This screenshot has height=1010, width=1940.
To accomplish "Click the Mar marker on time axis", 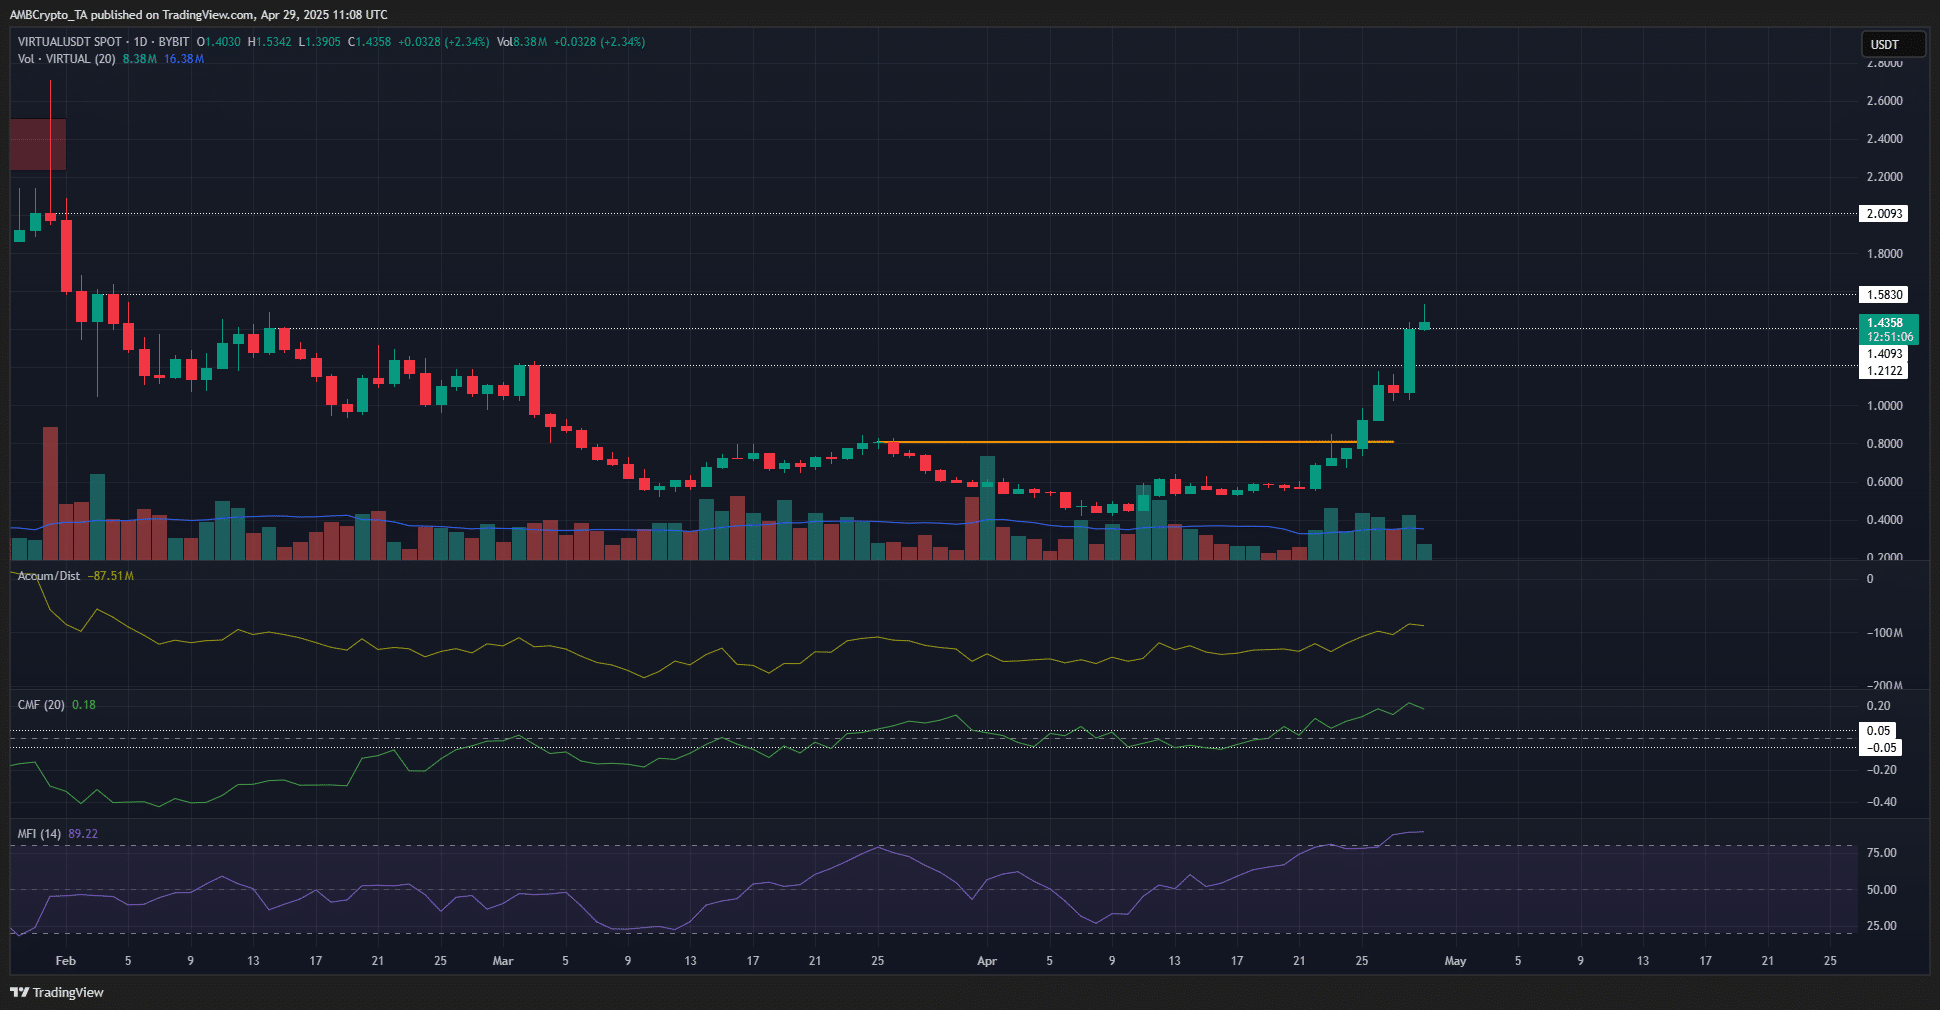I will point(503,961).
